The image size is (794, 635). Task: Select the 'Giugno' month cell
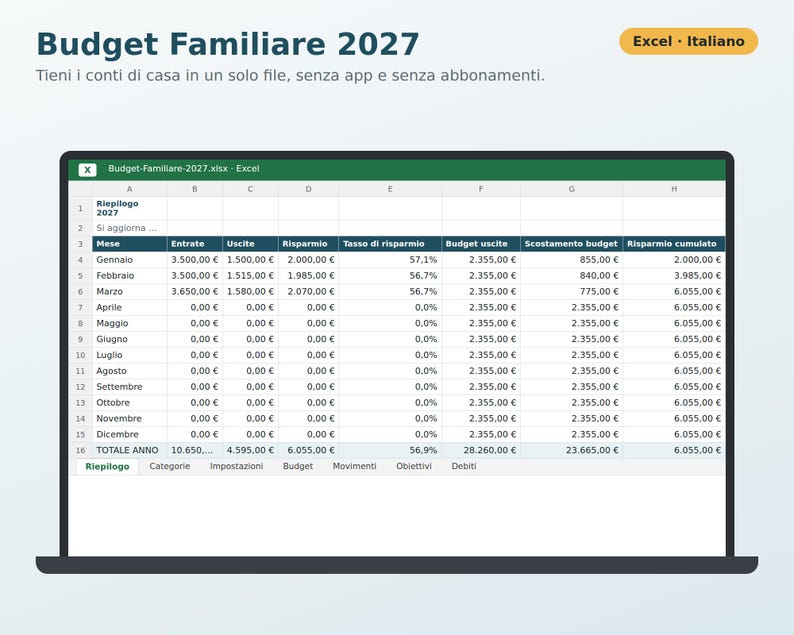click(130, 339)
